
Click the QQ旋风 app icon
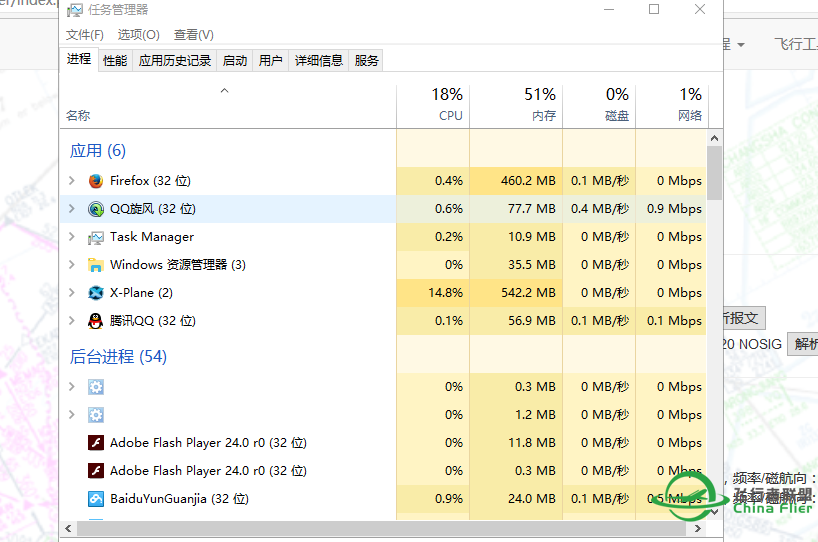[x=96, y=209]
